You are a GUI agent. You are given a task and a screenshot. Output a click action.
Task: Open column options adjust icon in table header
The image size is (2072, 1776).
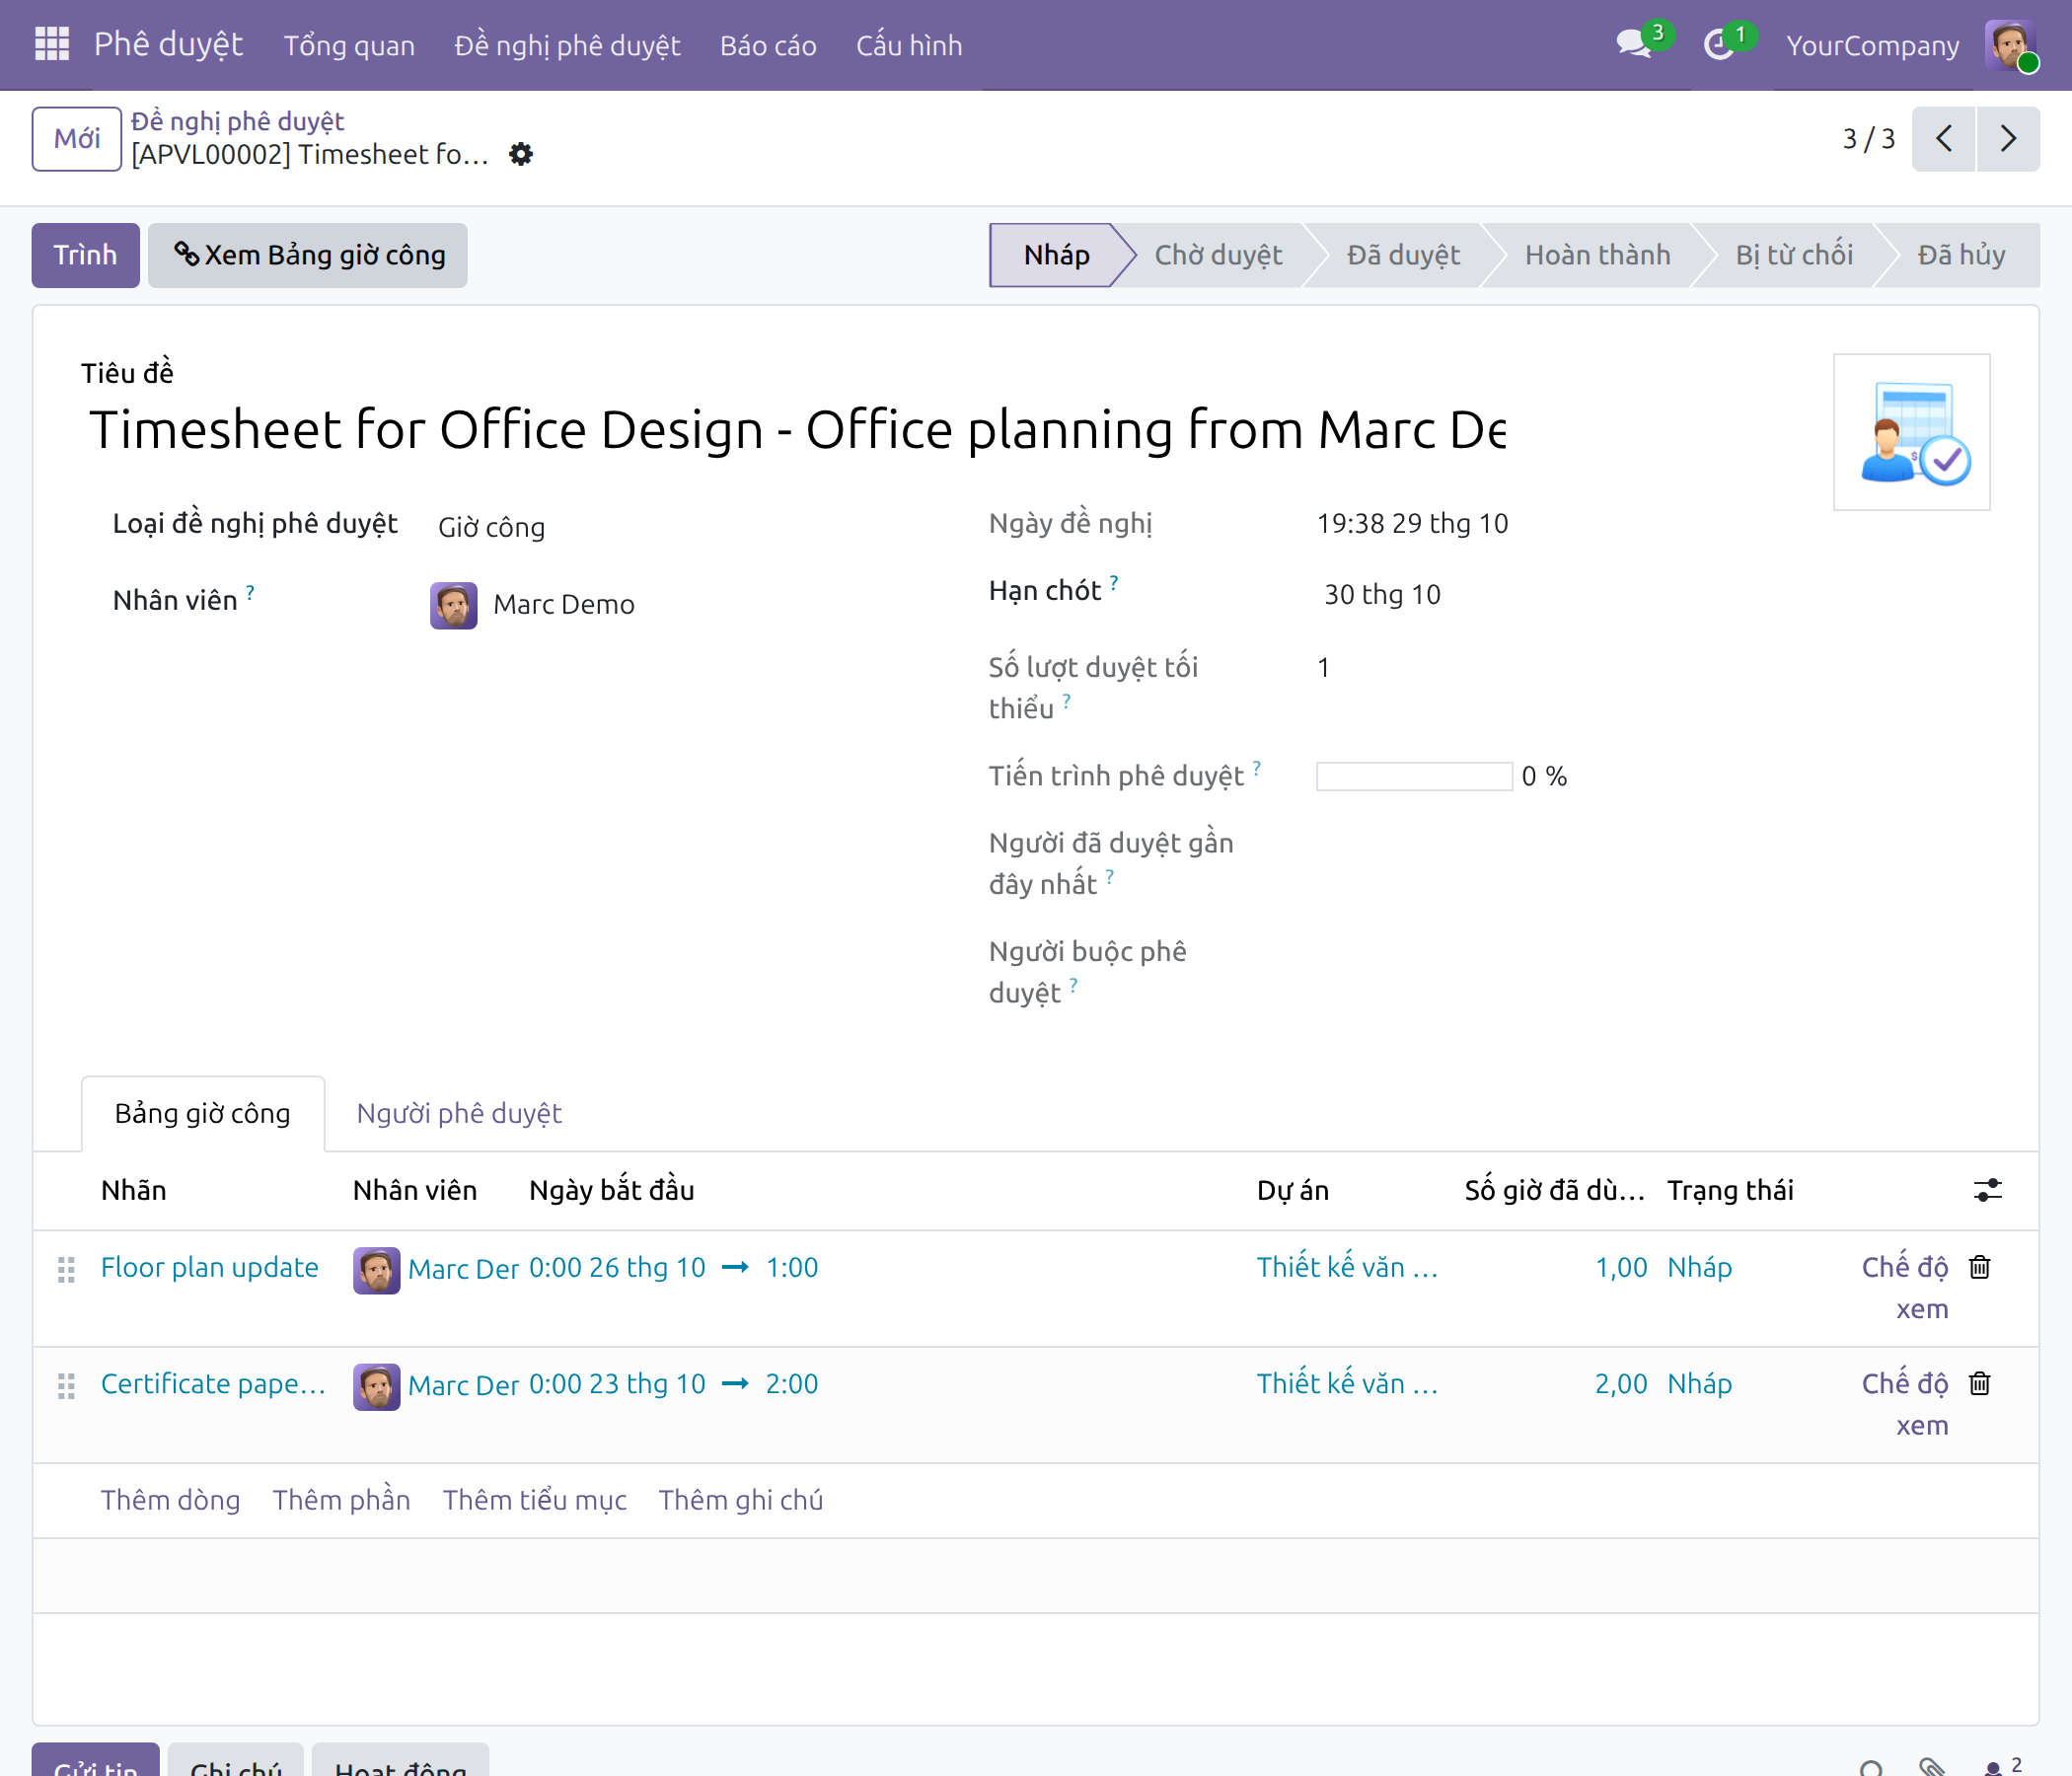coord(1987,1190)
